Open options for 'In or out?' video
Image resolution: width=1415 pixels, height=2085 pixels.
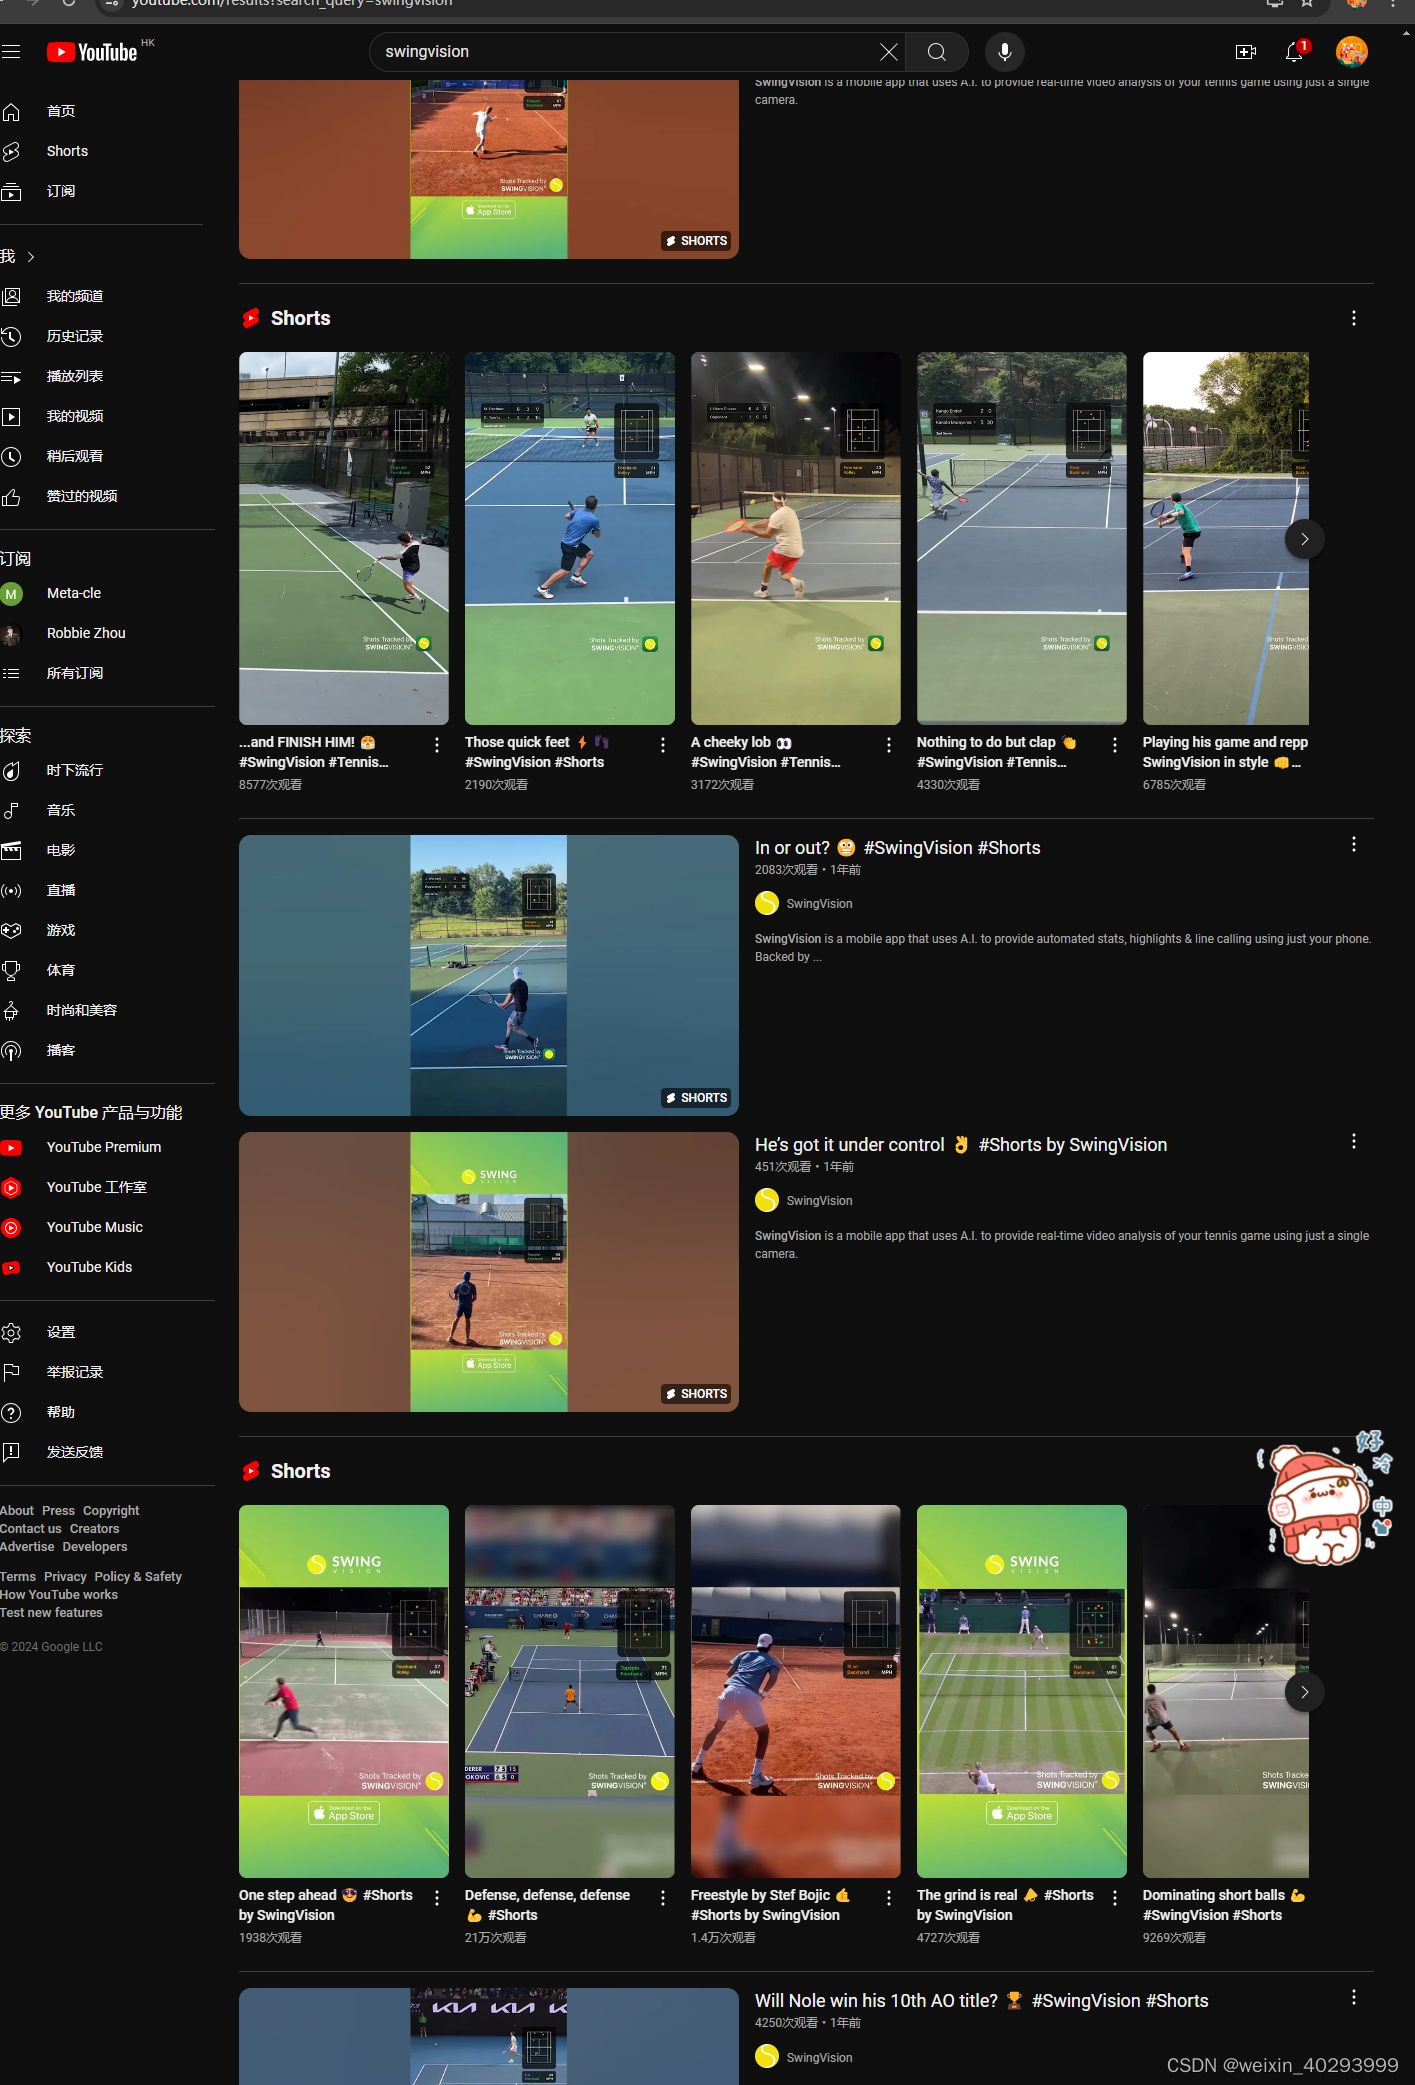pyautogui.click(x=1354, y=845)
